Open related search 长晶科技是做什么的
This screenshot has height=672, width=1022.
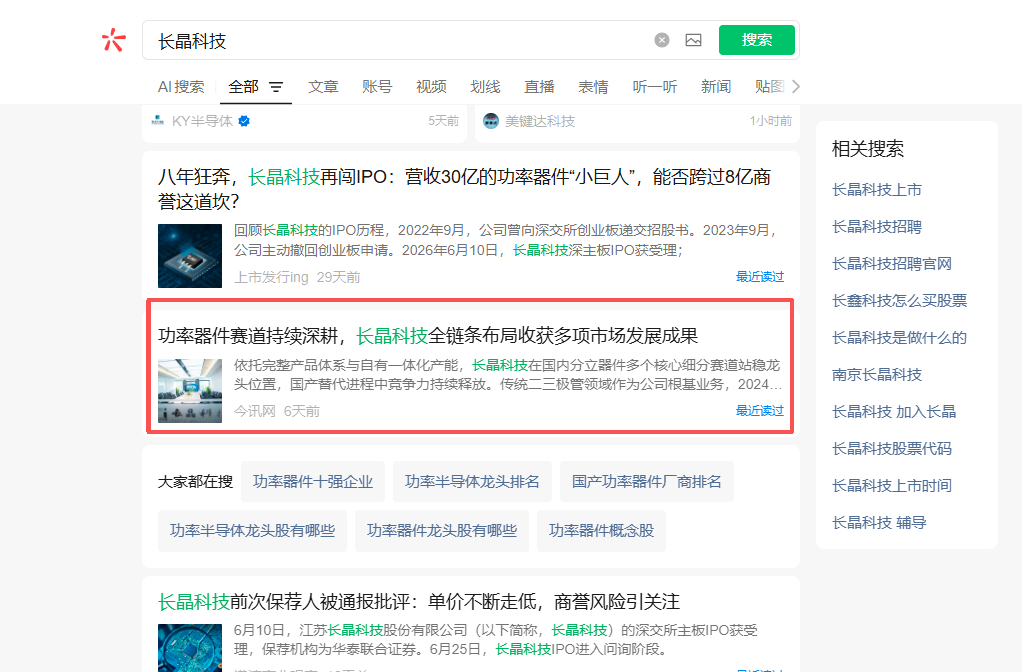(x=899, y=338)
